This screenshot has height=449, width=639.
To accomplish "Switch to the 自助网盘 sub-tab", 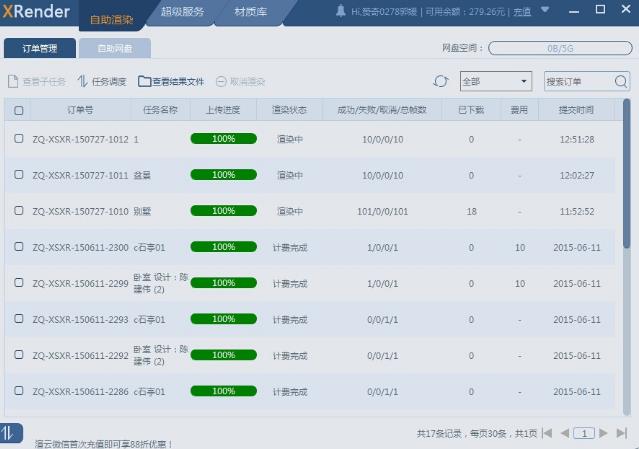I will tap(114, 48).
